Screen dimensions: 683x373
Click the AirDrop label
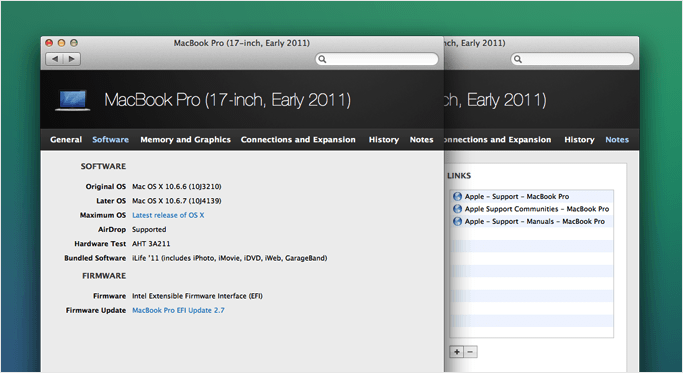(112, 229)
